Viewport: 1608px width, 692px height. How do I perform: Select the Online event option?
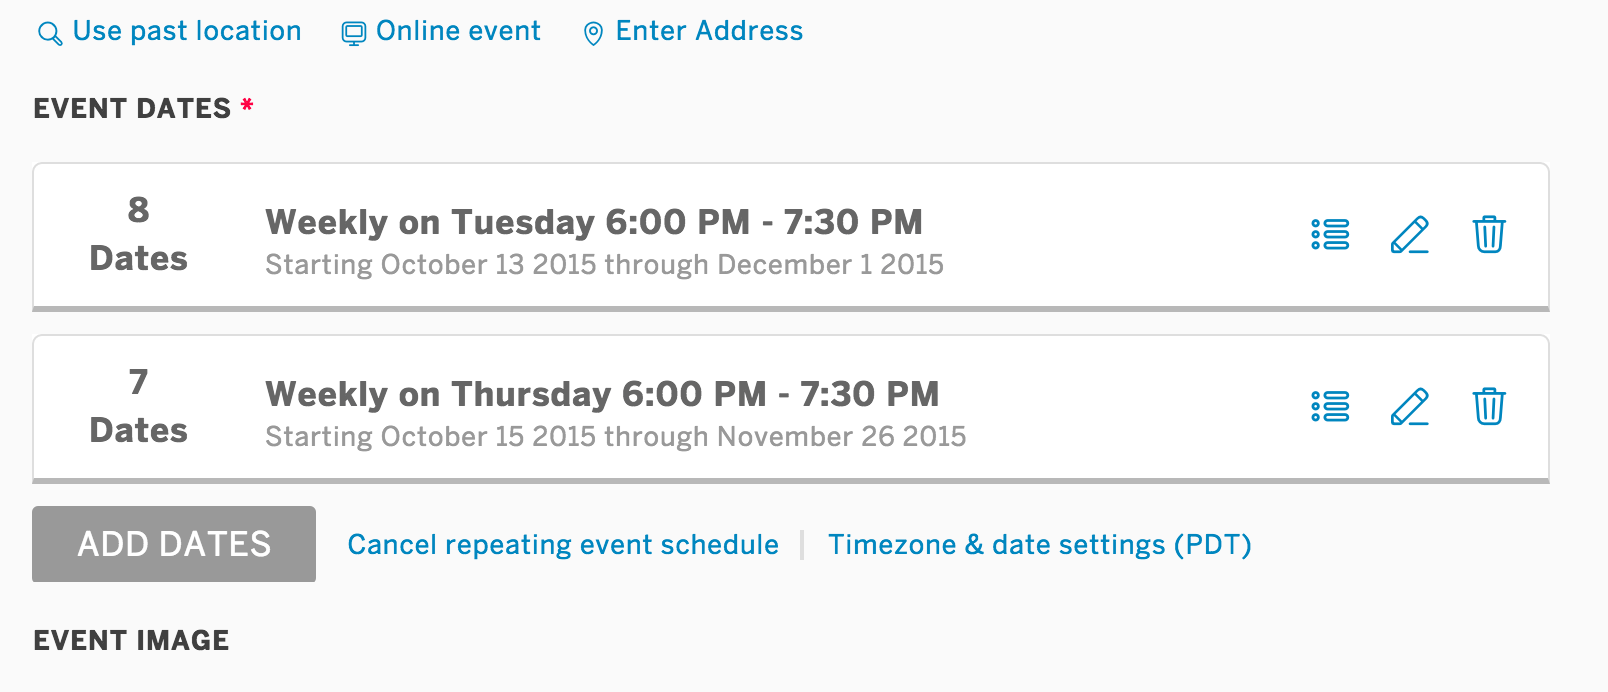(458, 31)
